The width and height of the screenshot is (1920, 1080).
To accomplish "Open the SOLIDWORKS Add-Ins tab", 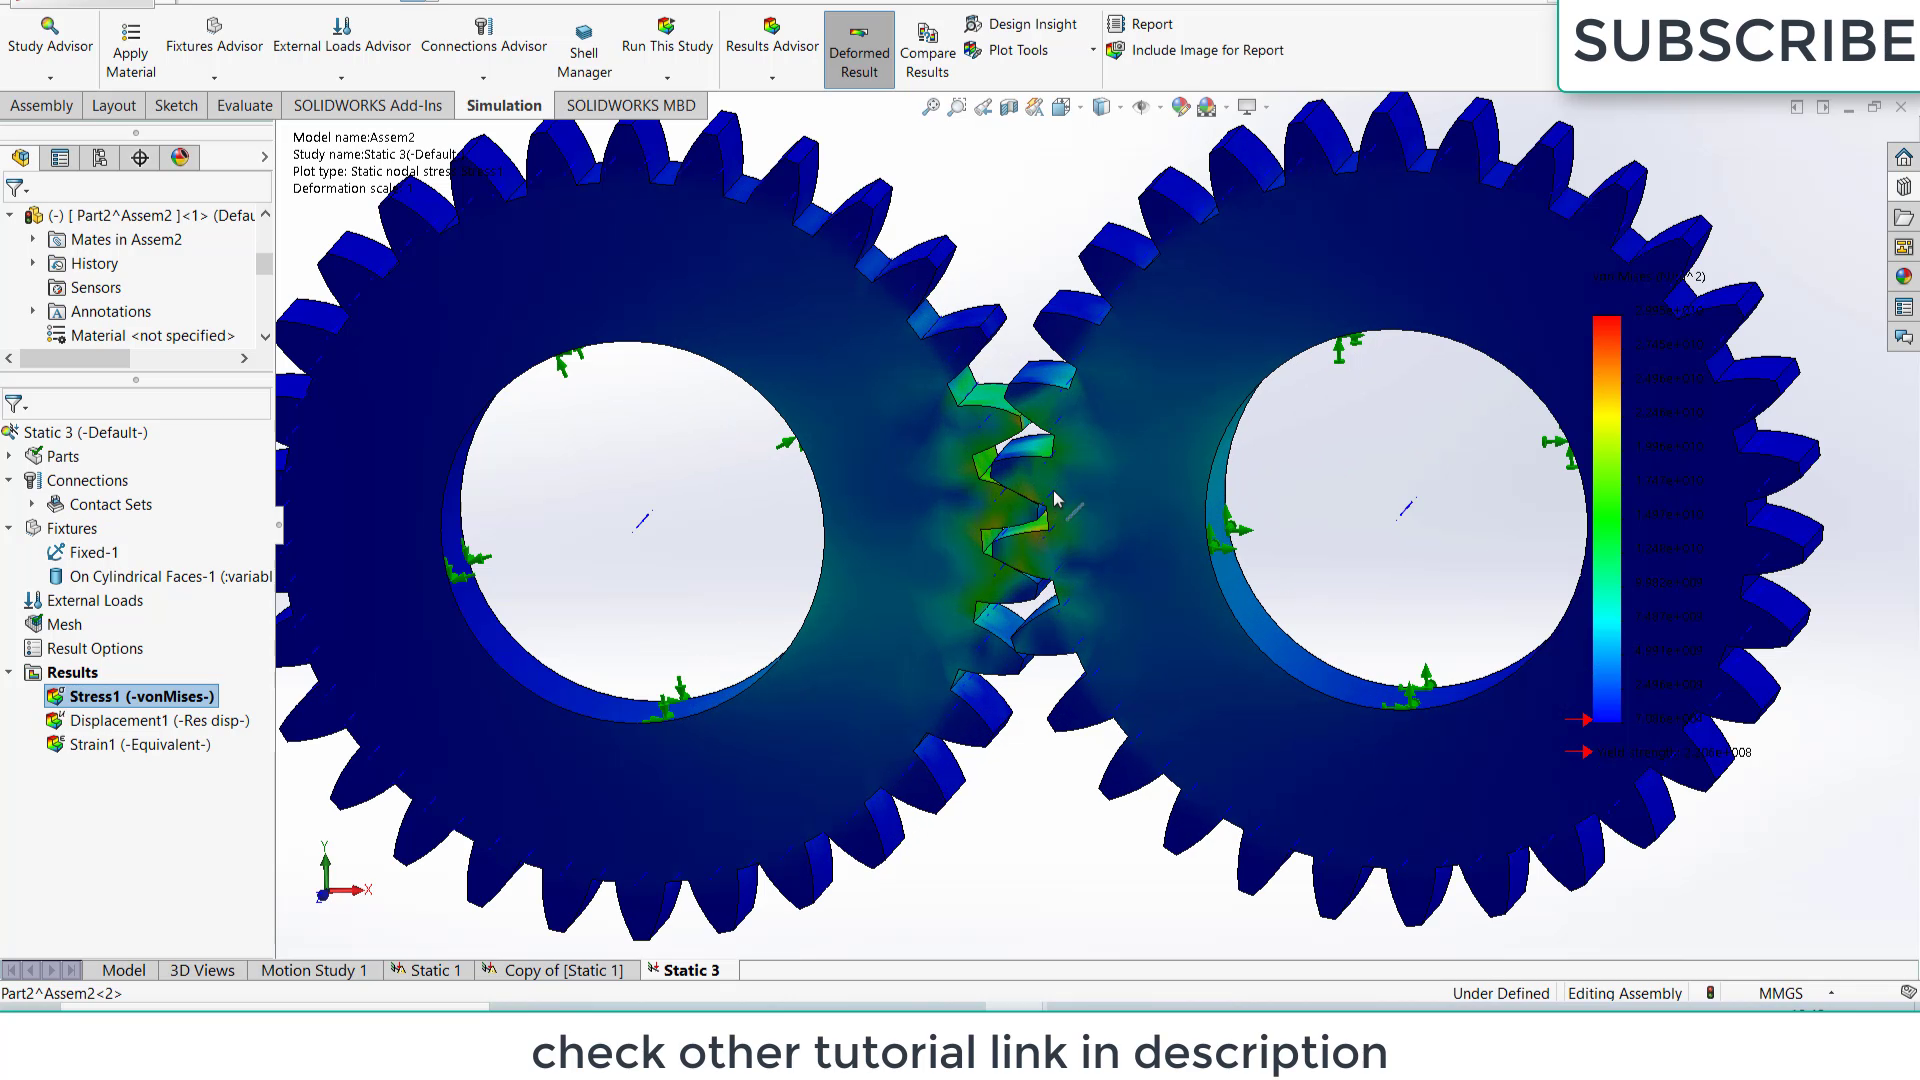I will coord(367,105).
